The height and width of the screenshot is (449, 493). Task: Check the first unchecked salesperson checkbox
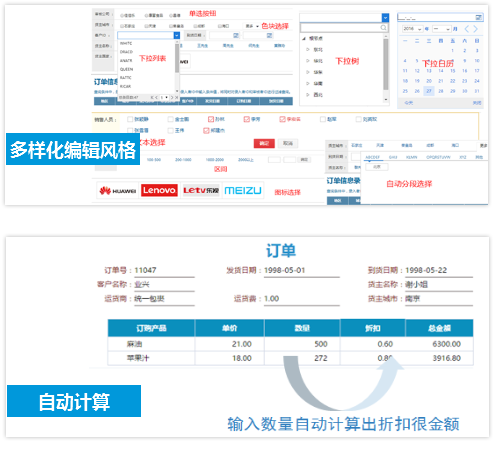pos(130,119)
